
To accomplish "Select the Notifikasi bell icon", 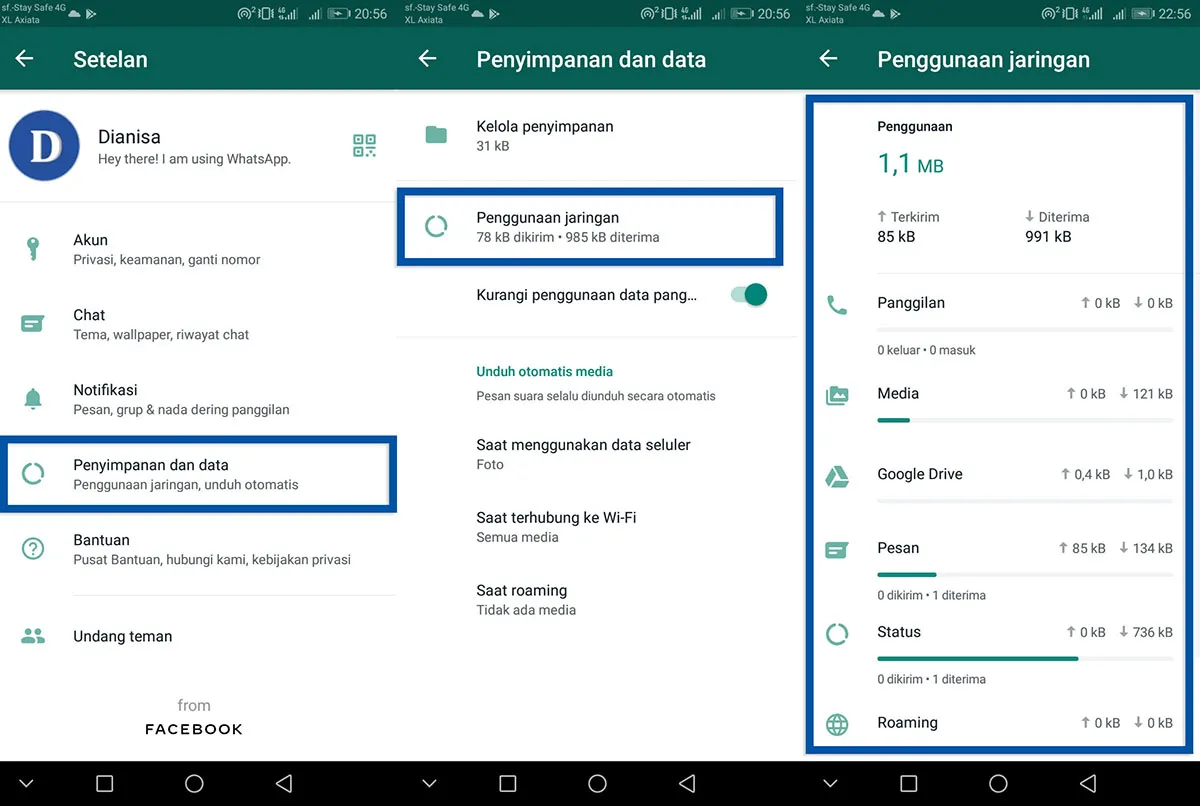I will [x=33, y=398].
